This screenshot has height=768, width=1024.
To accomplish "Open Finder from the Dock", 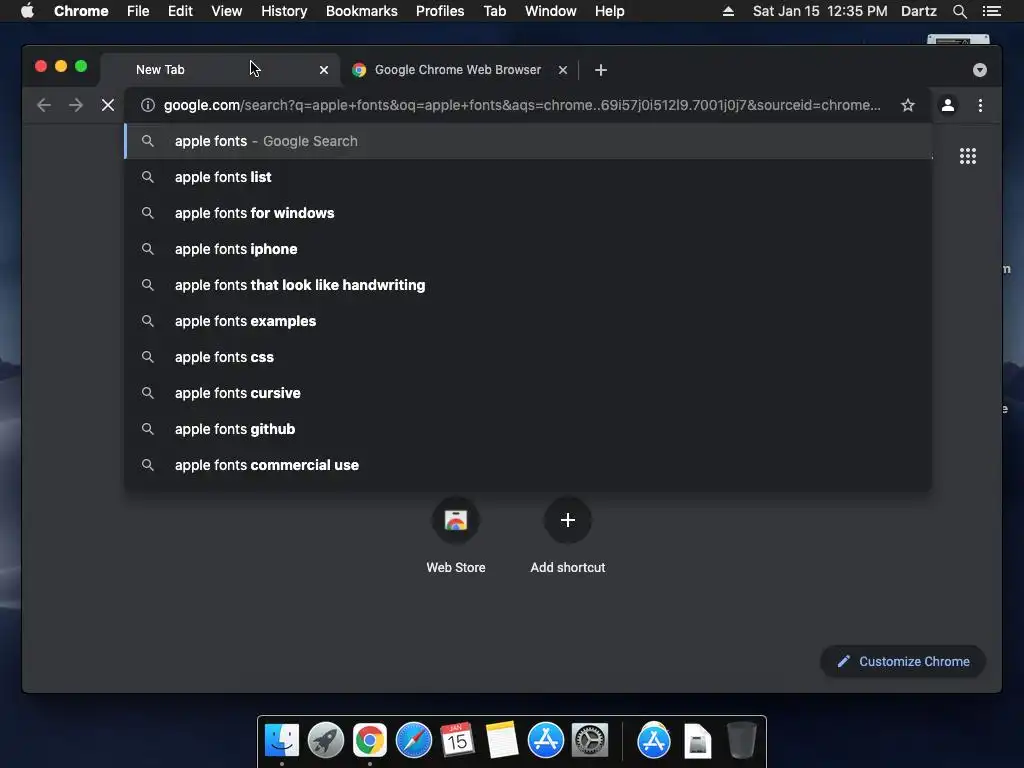I will click(x=282, y=741).
